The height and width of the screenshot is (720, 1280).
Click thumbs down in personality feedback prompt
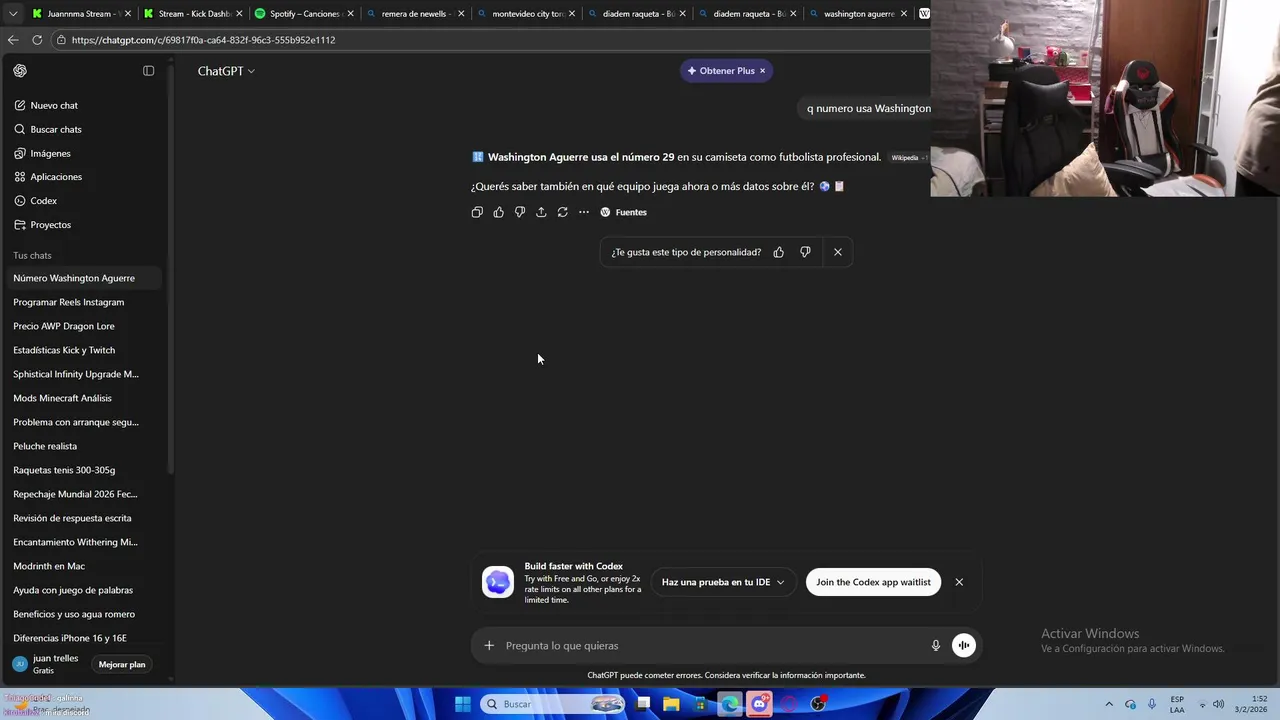[x=805, y=252]
